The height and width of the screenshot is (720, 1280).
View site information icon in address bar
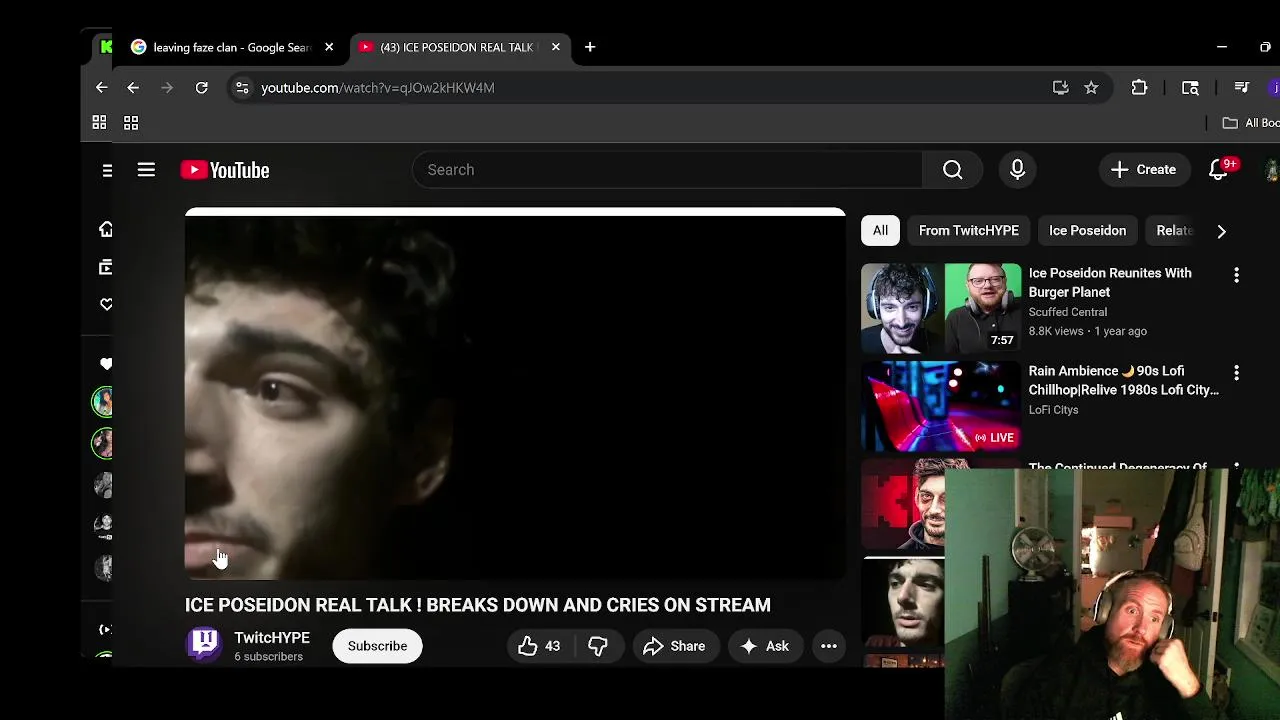click(x=242, y=88)
